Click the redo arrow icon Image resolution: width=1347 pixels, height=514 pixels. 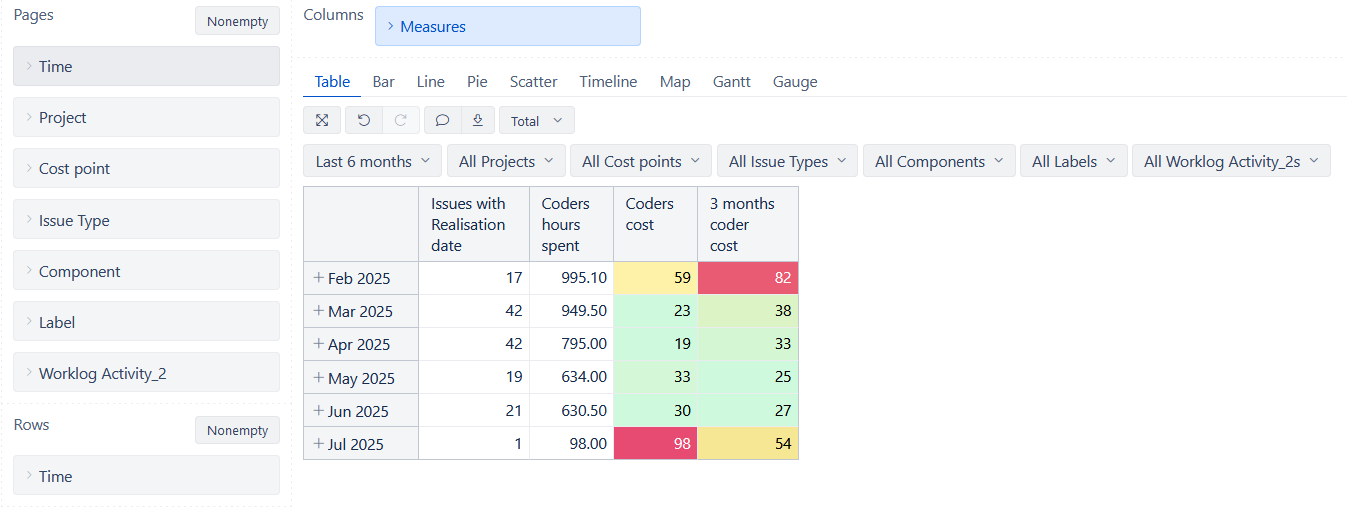[401, 120]
